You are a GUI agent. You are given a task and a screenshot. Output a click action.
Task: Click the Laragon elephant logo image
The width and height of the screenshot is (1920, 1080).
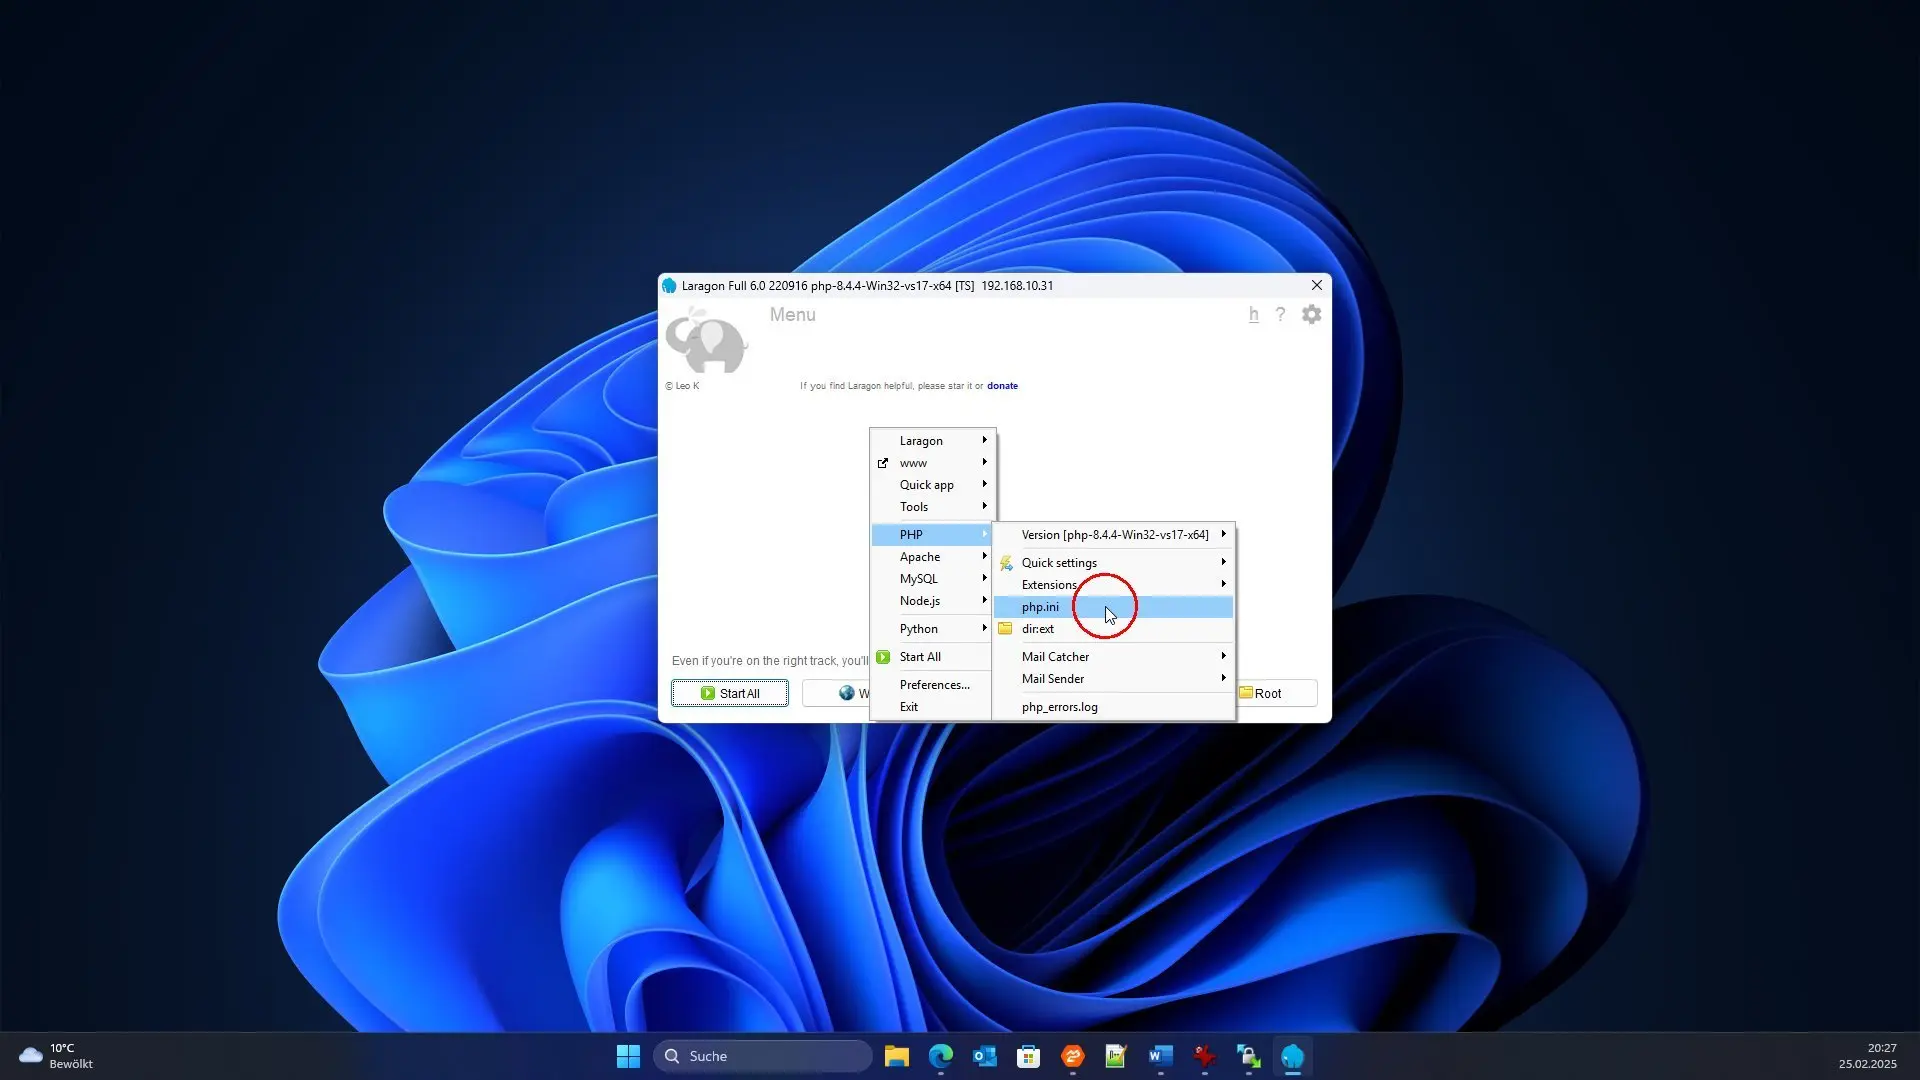(x=707, y=340)
